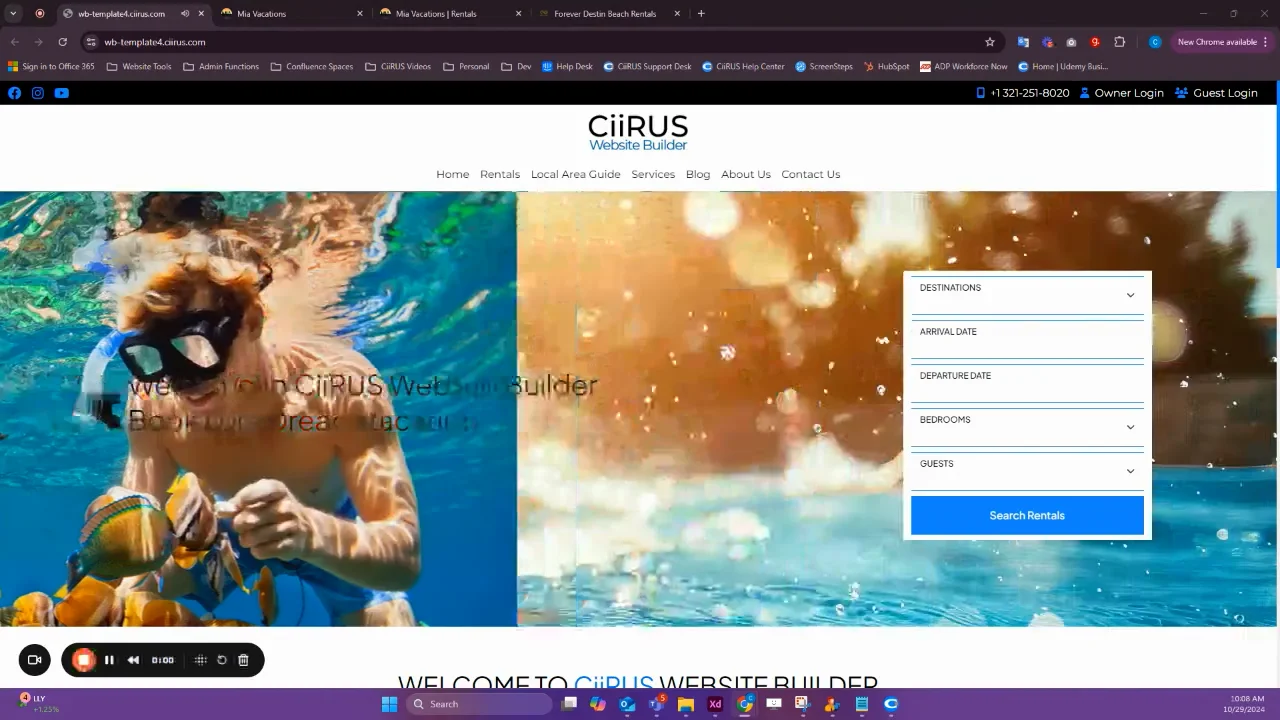The width and height of the screenshot is (1280, 720).
Task: Open the Guest Login link
Action: coord(1216,93)
